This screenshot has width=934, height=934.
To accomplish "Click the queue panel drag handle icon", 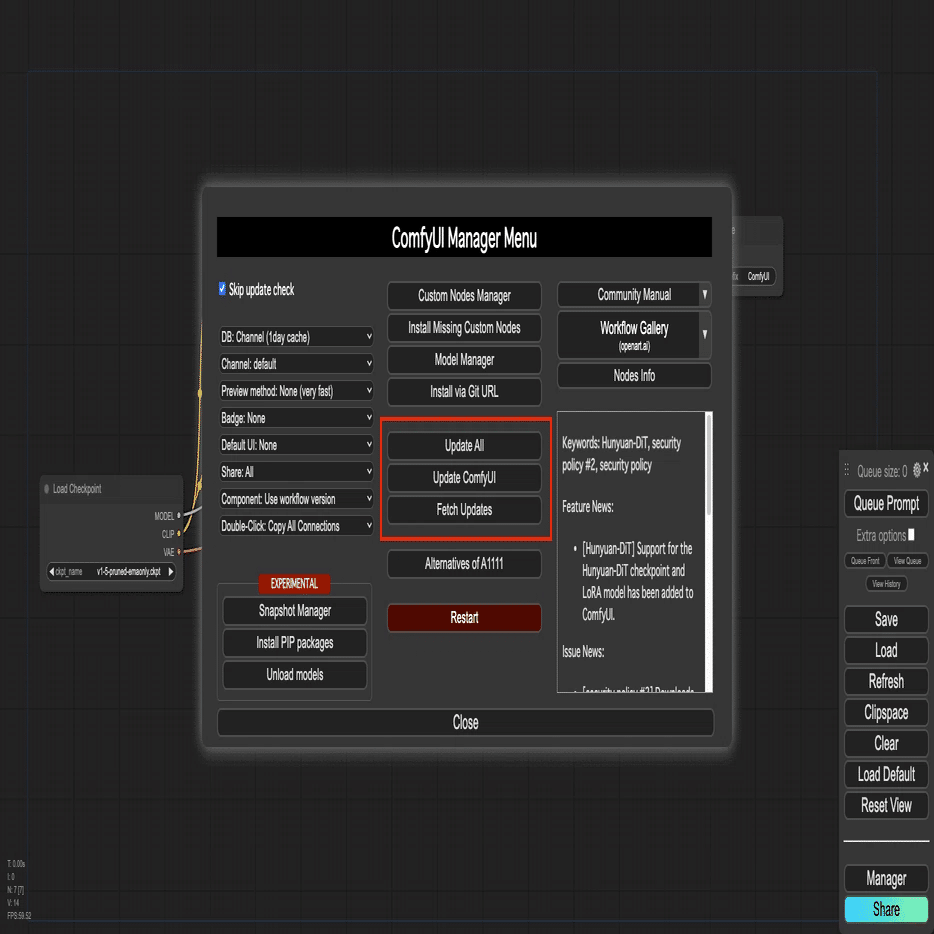I will coord(846,470).
